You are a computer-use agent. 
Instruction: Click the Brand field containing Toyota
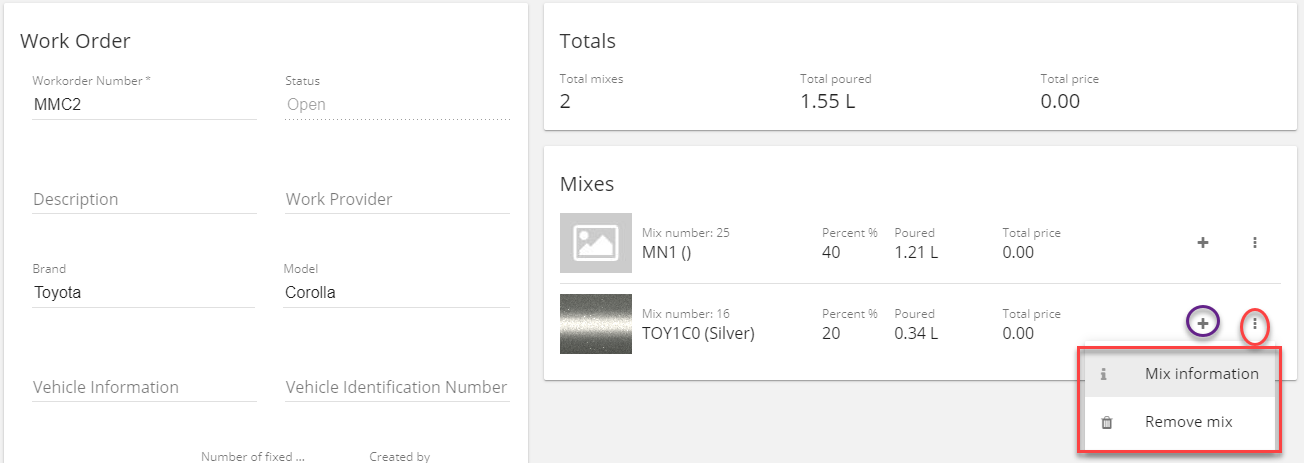coord(144,293)
